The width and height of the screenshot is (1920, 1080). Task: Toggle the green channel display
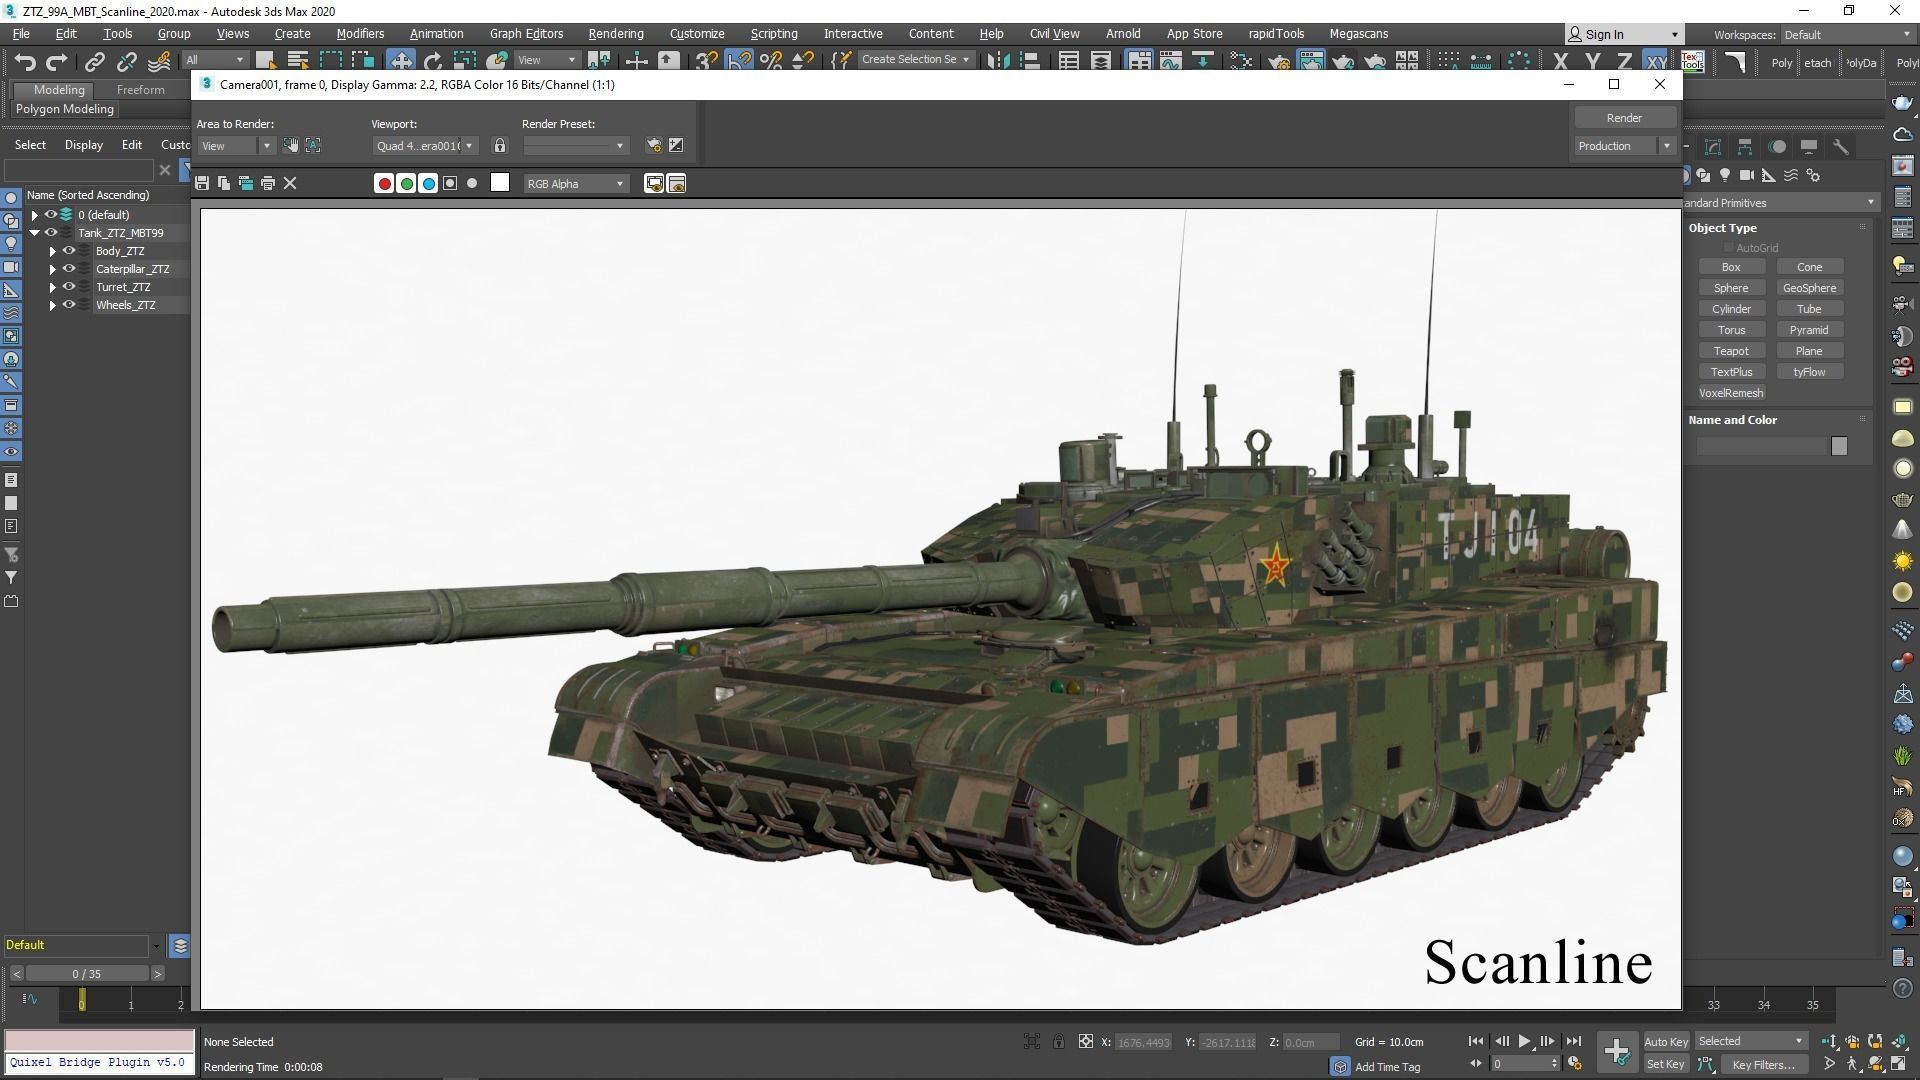[x=406, y=183]
